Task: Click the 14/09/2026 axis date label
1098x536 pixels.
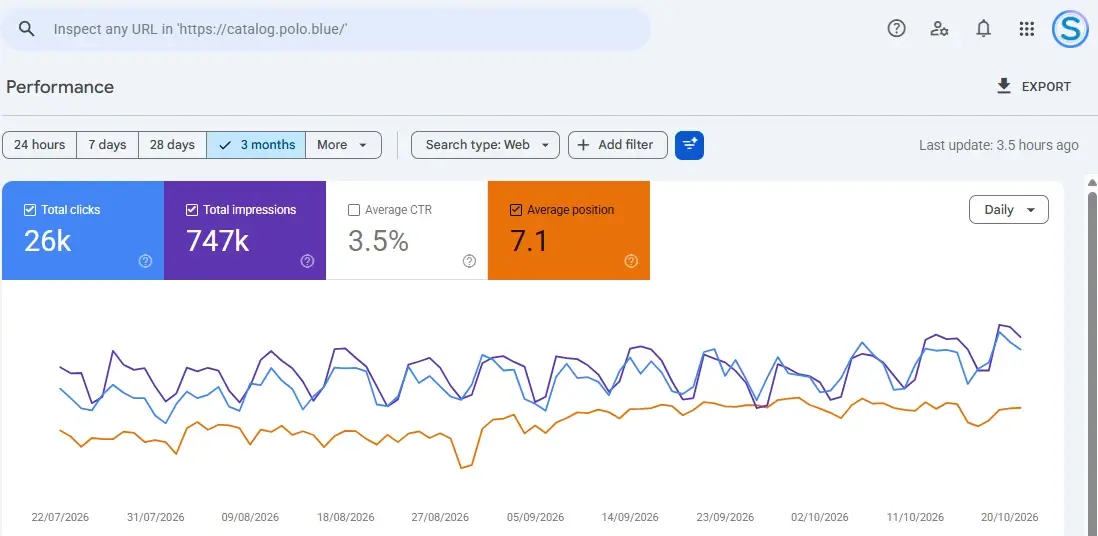Action: click(630, 517)
